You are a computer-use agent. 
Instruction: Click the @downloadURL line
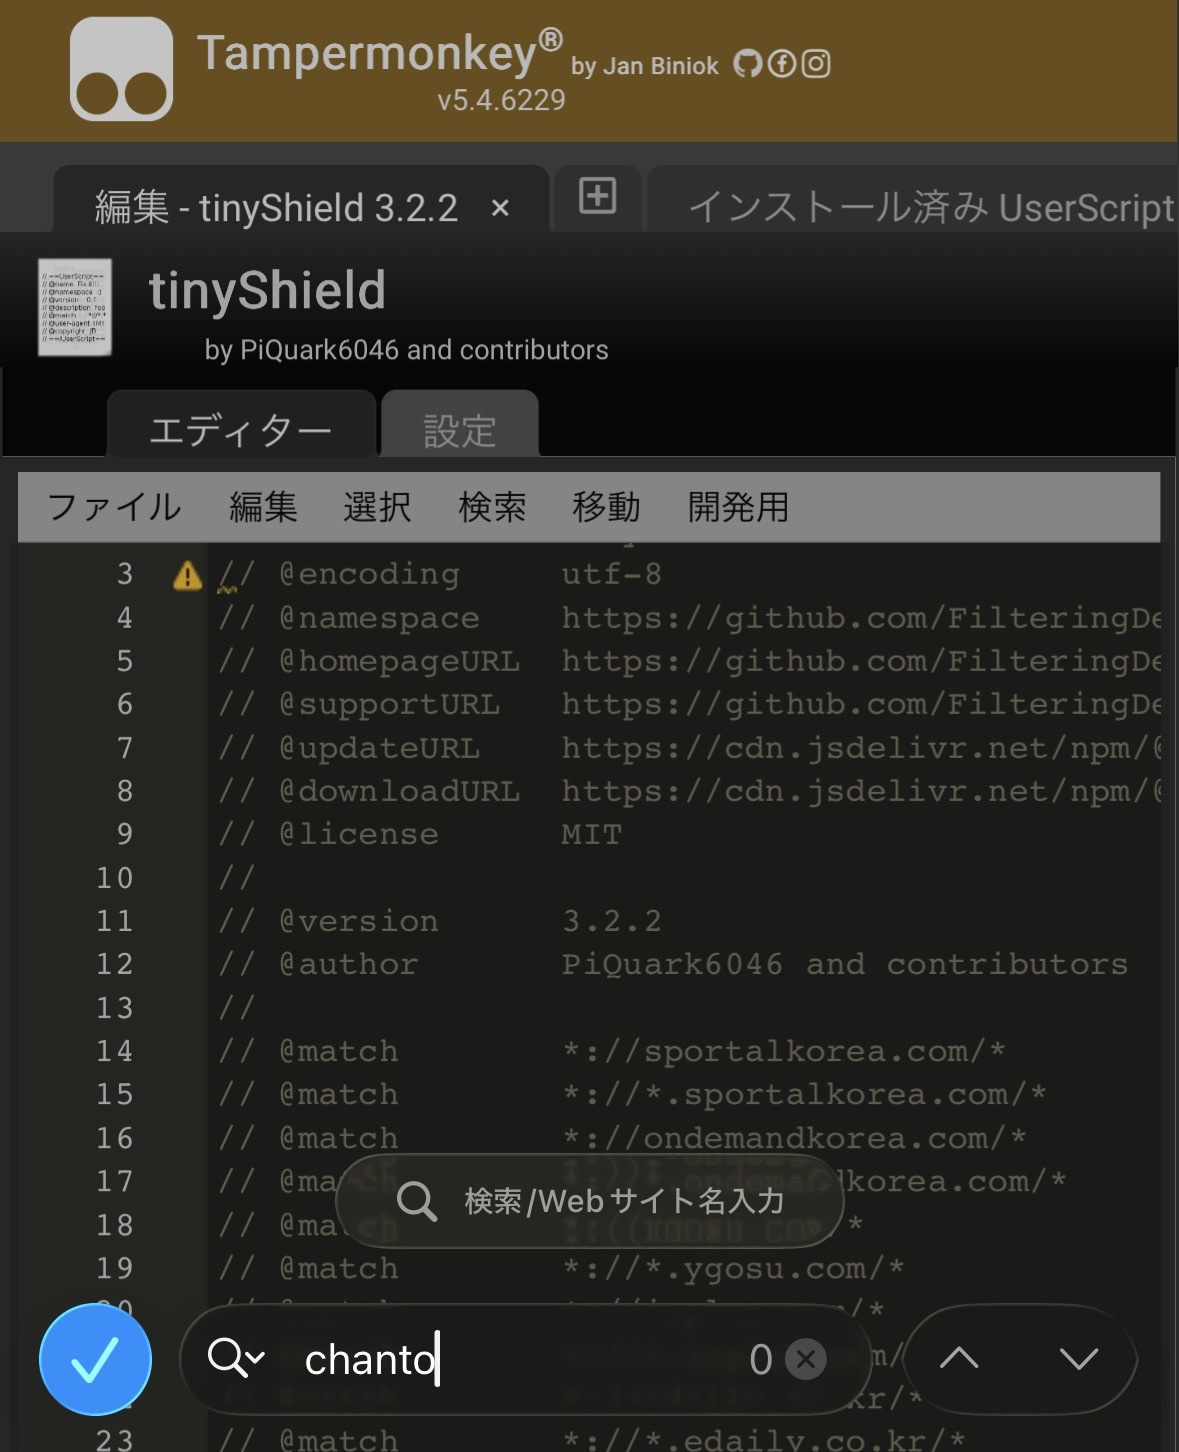click(689, 791)
